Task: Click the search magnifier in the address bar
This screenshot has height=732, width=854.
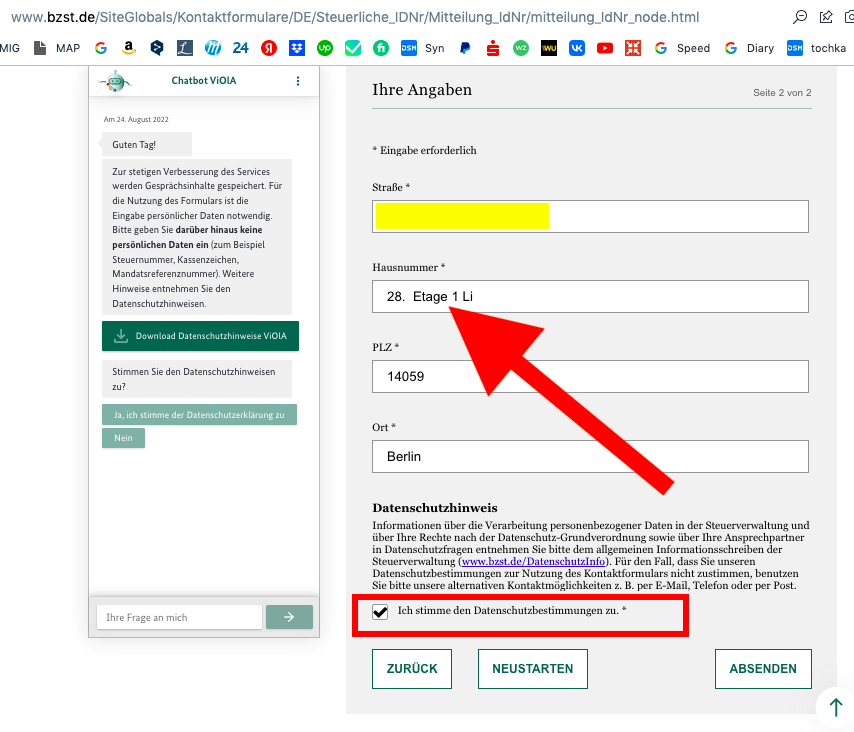Action: click(800, 17)
